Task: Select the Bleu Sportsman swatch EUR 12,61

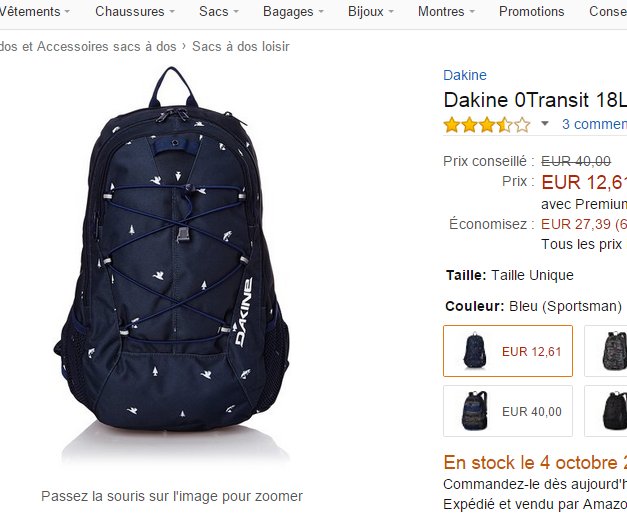Action: [x=508, y=351]
